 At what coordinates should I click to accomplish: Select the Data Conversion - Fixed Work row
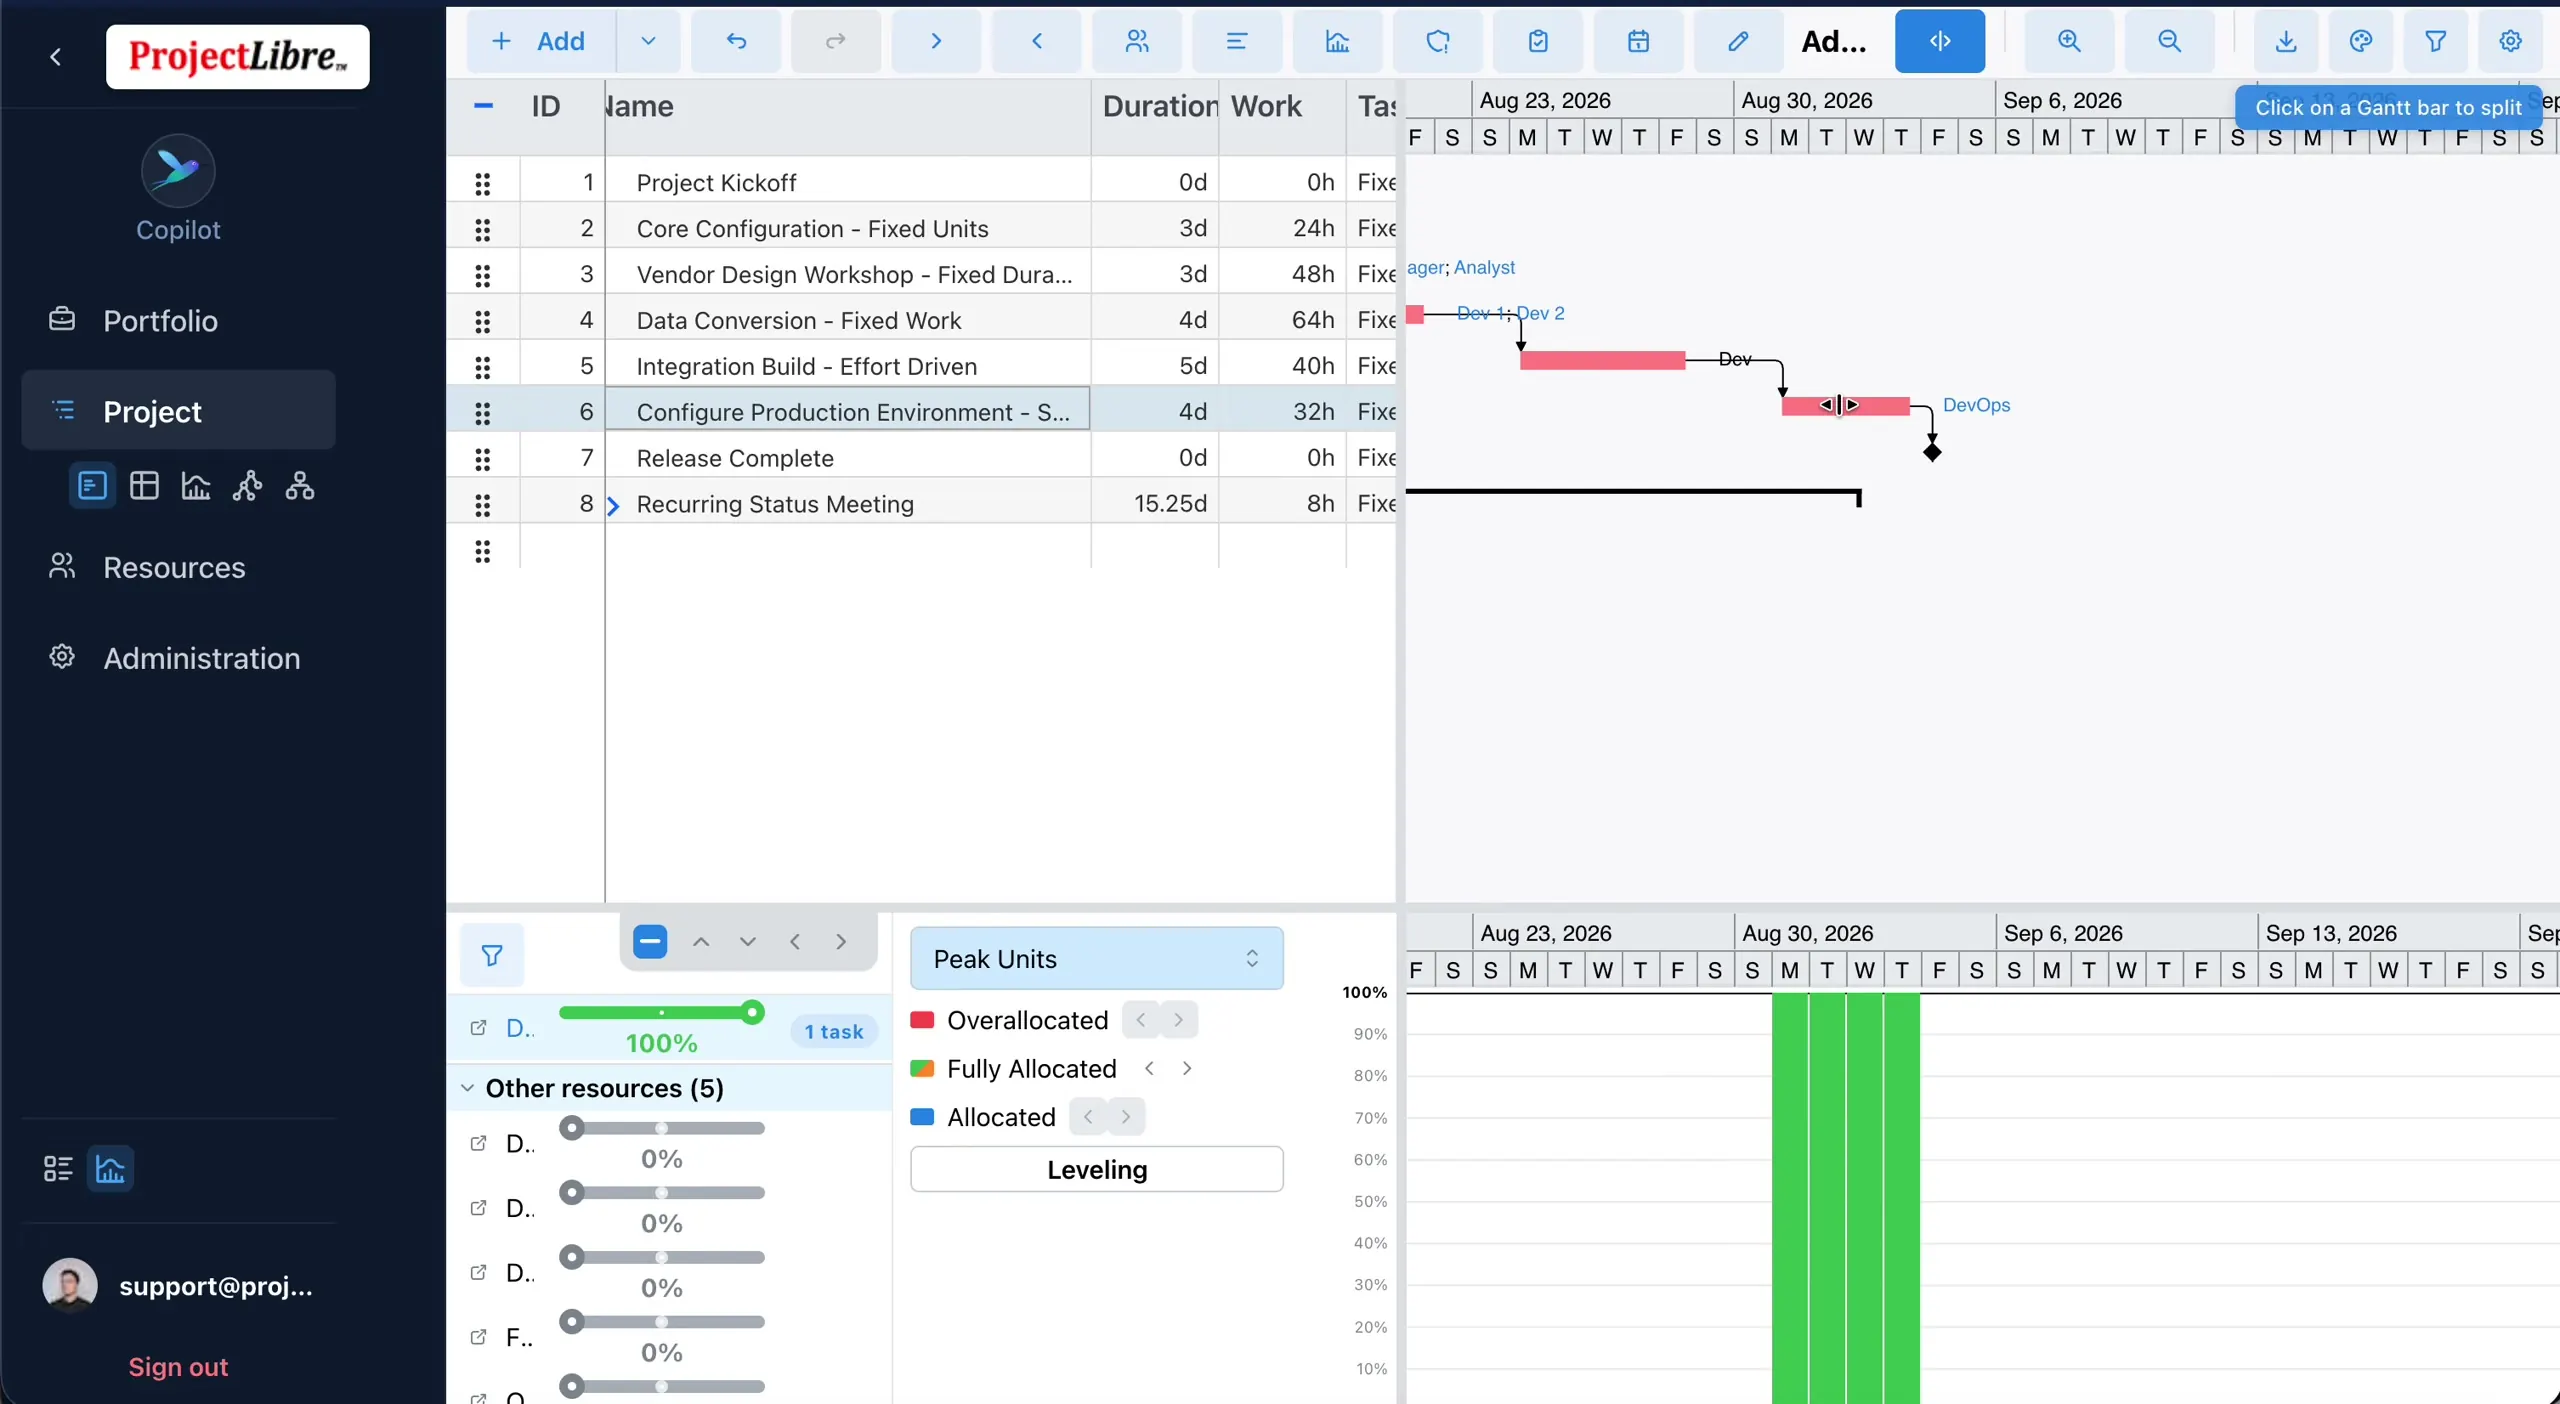(x=920, y=320)
